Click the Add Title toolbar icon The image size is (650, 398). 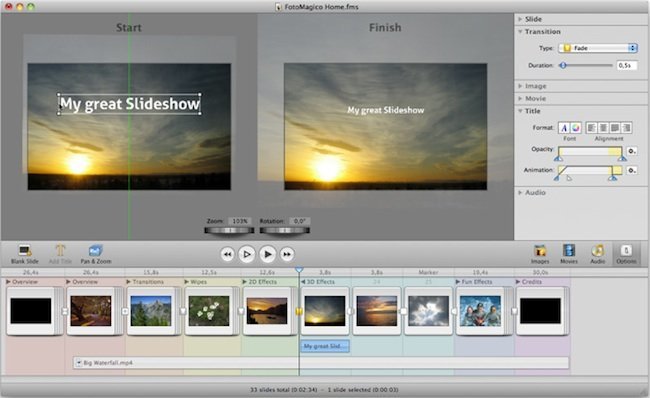coord(61,254)
